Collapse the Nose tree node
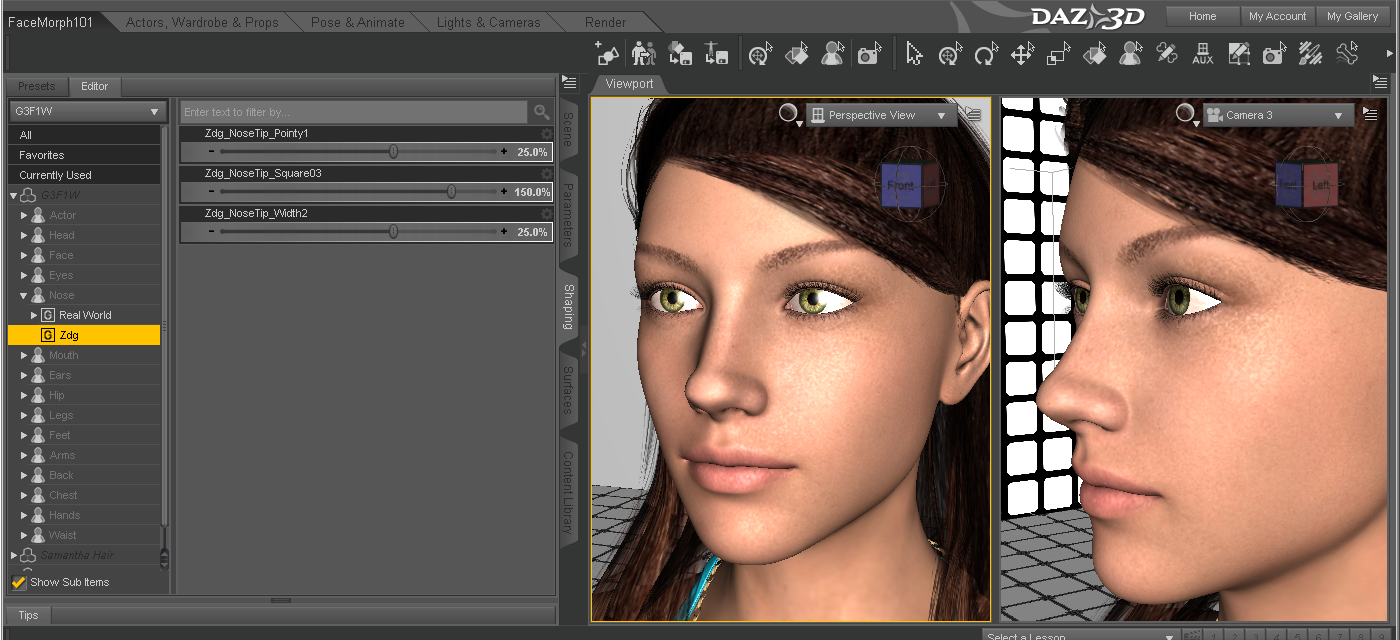This screenshot has height=640, width=1400. 24,295
